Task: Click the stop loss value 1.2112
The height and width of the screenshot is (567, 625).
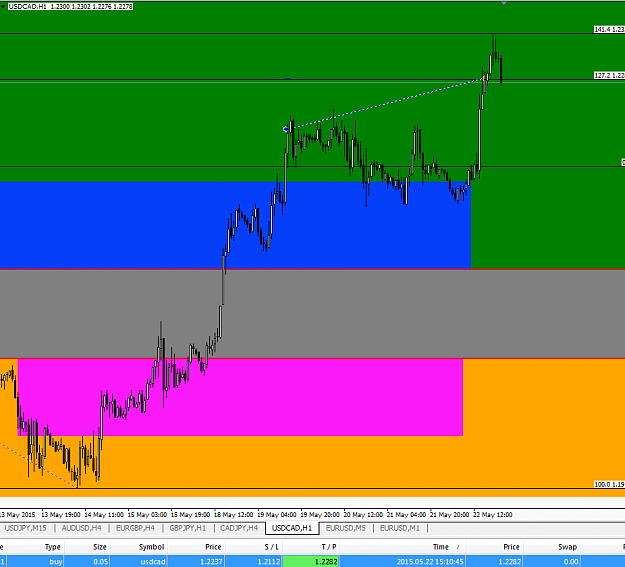Action: point(269,561)
